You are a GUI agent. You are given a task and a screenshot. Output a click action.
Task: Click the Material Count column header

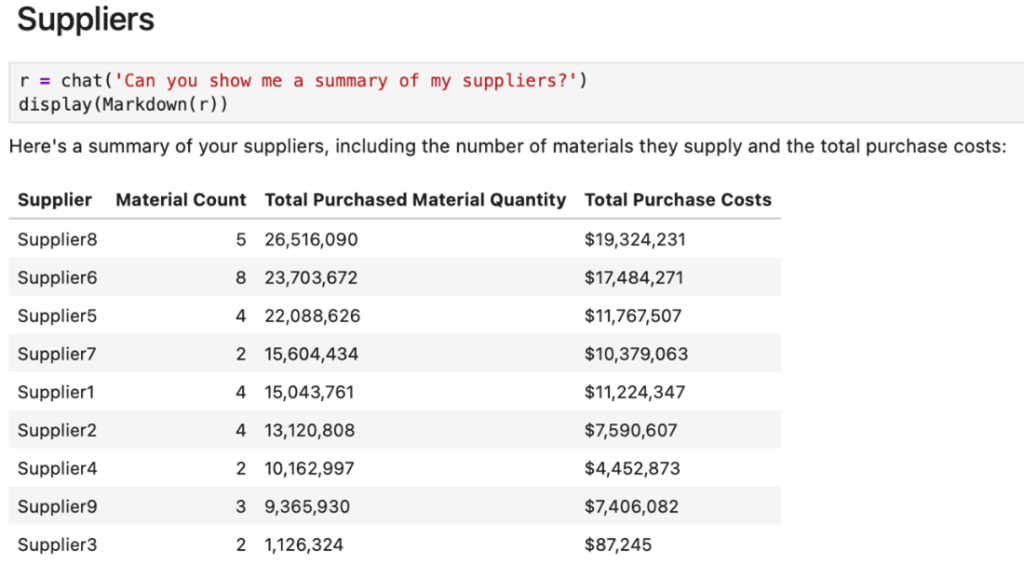click(x=180, y=200)
